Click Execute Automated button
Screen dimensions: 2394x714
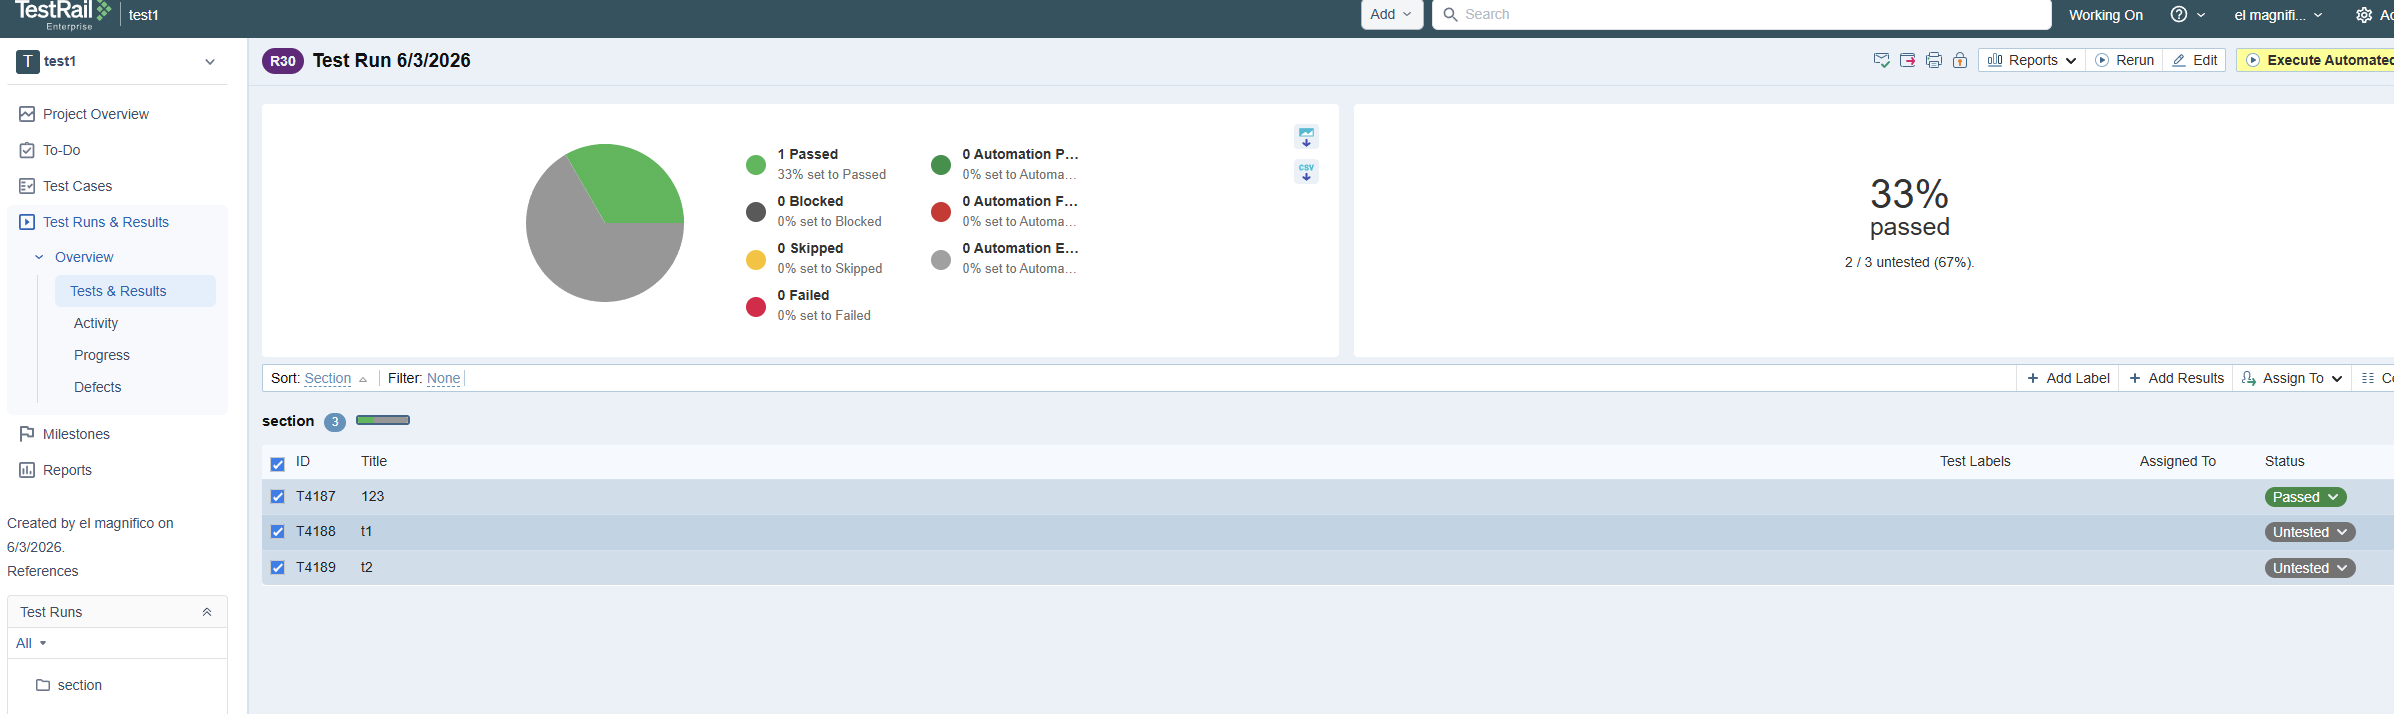pos(2316,60)
